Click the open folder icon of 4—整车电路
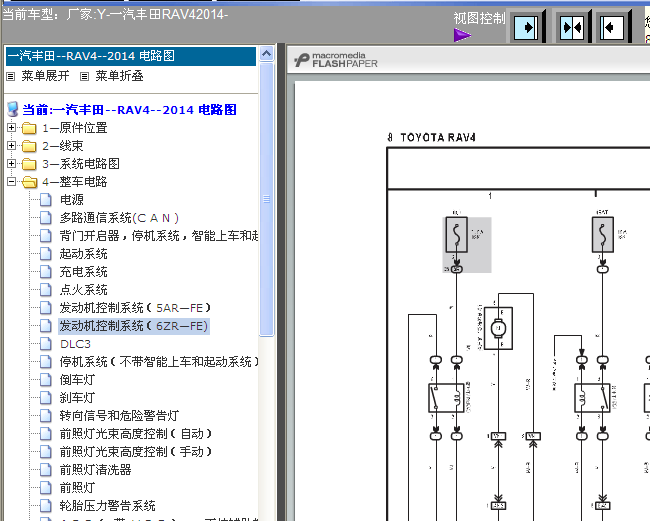Image resolution: width=650 pixels, height=521 pixels. pos(29,182)
